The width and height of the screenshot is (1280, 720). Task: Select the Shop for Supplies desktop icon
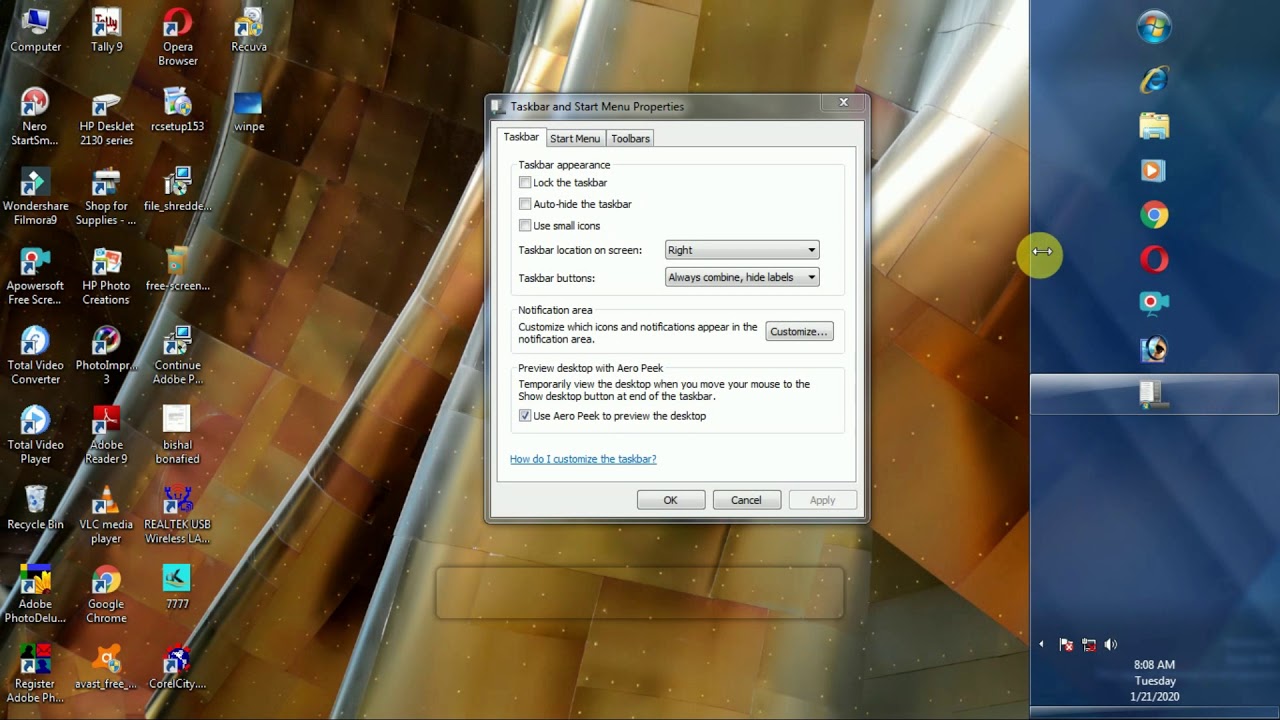click(x=106, y=196)
